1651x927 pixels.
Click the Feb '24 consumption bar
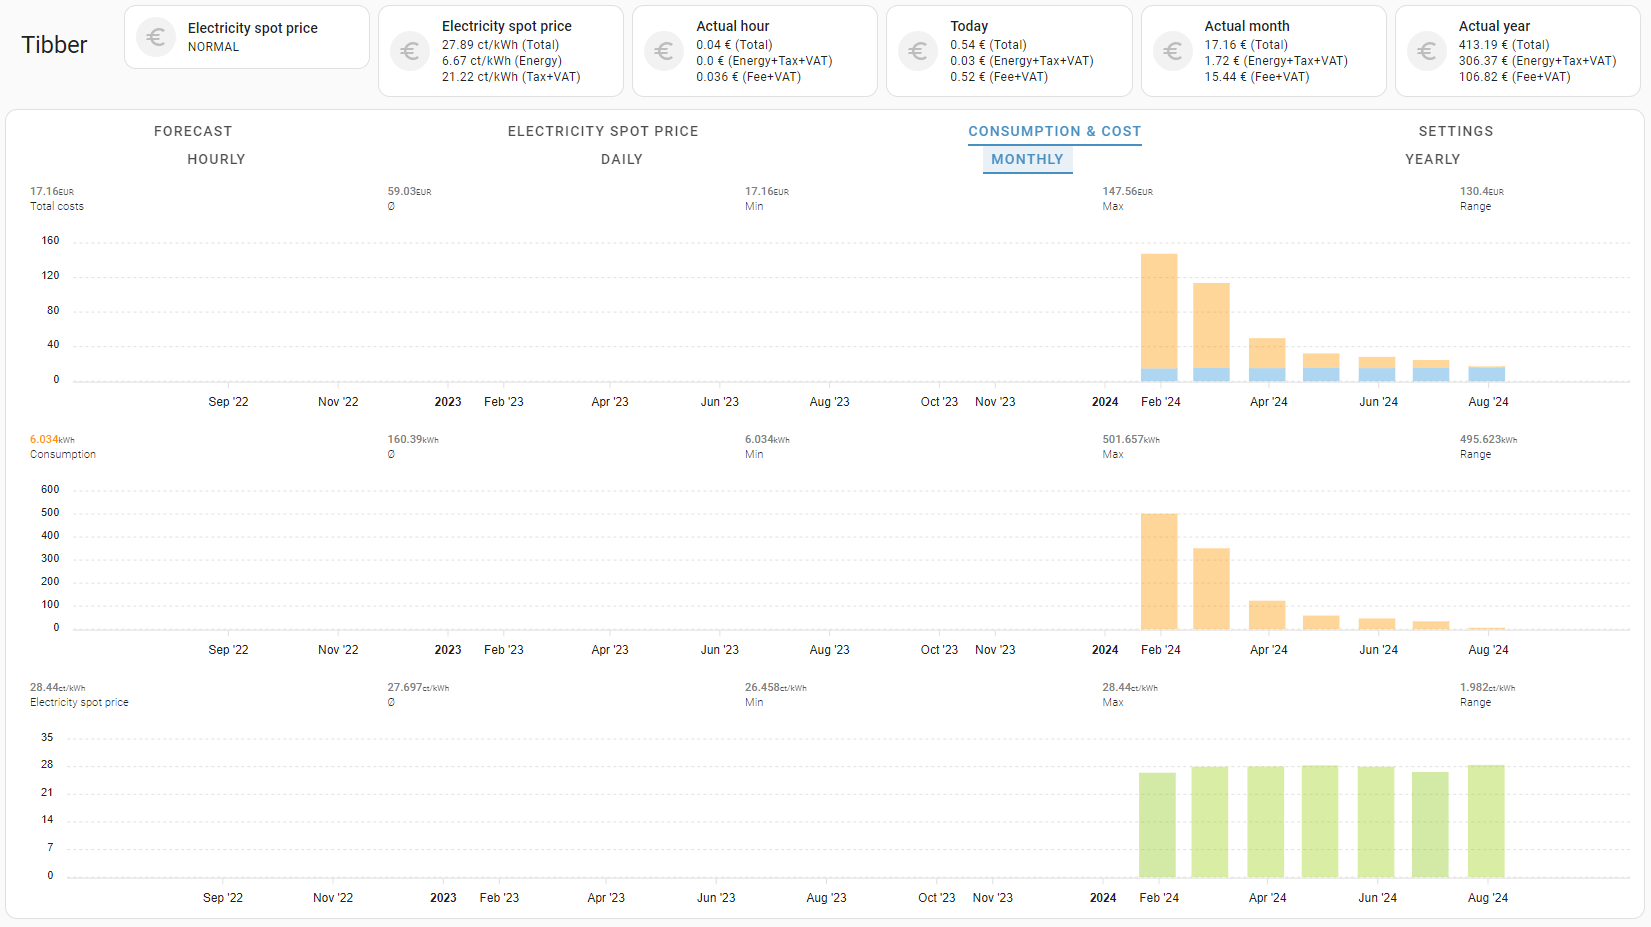pyautogui.click(x=1159, y=571)
